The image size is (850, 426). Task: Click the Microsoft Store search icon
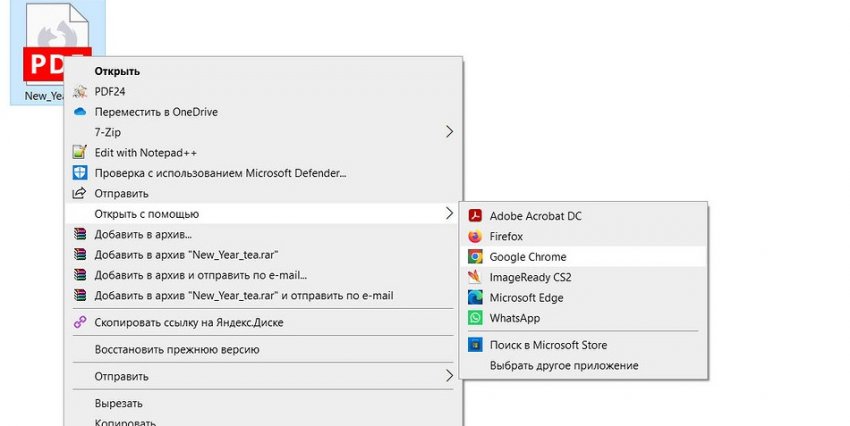click(x=475, y=345)
